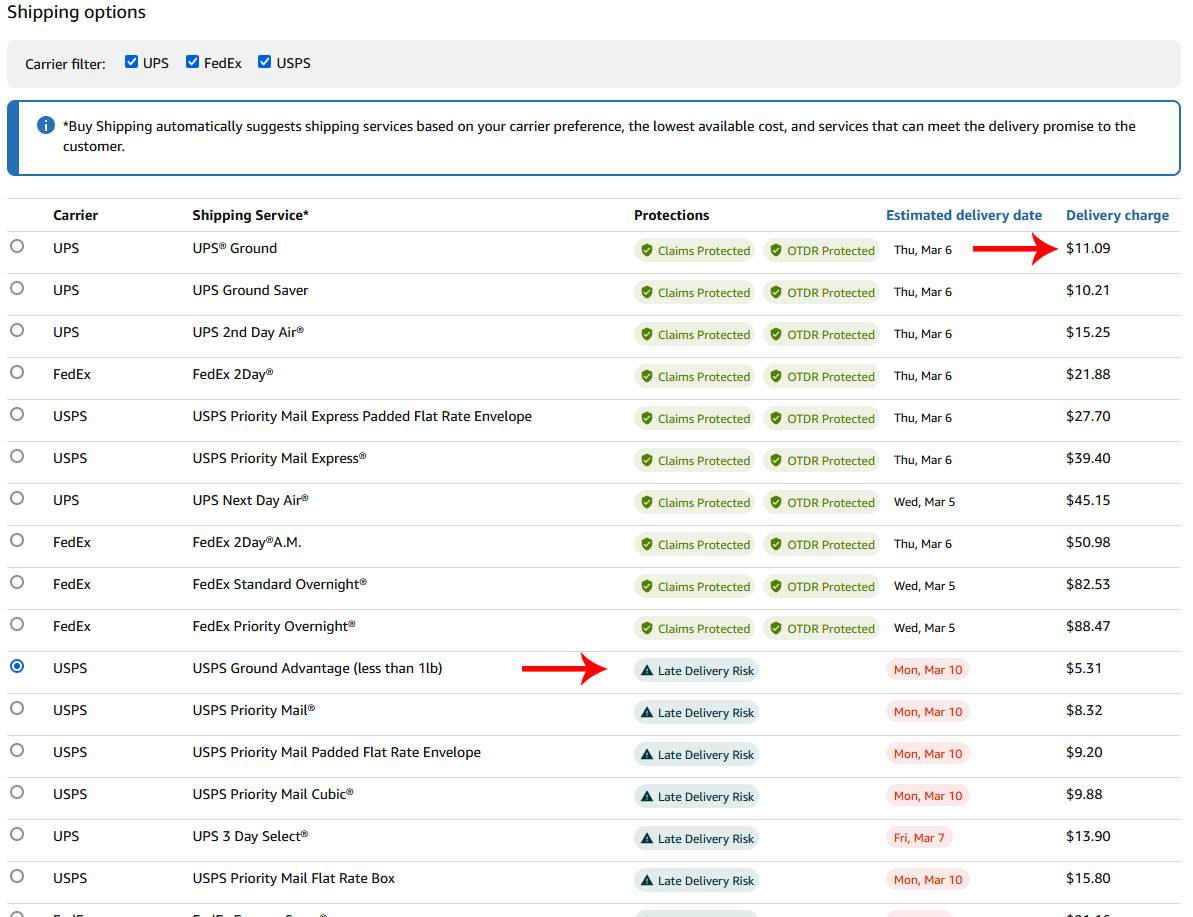Viewport: 1193px width, 917px height.
Task: Click Claims Protected shield icon in the $39.40 row
Action: coord(647,460)
